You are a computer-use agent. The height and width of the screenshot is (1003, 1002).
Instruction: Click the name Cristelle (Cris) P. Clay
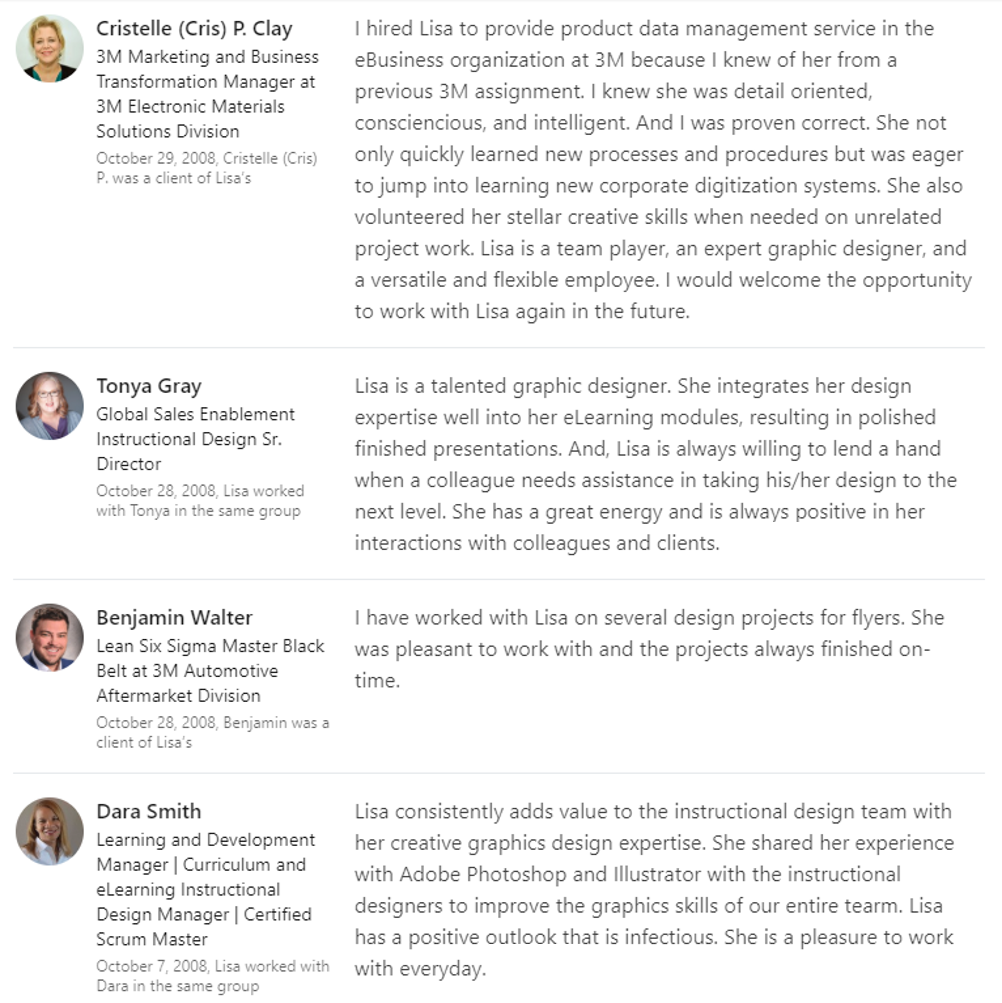click(194, 28)
